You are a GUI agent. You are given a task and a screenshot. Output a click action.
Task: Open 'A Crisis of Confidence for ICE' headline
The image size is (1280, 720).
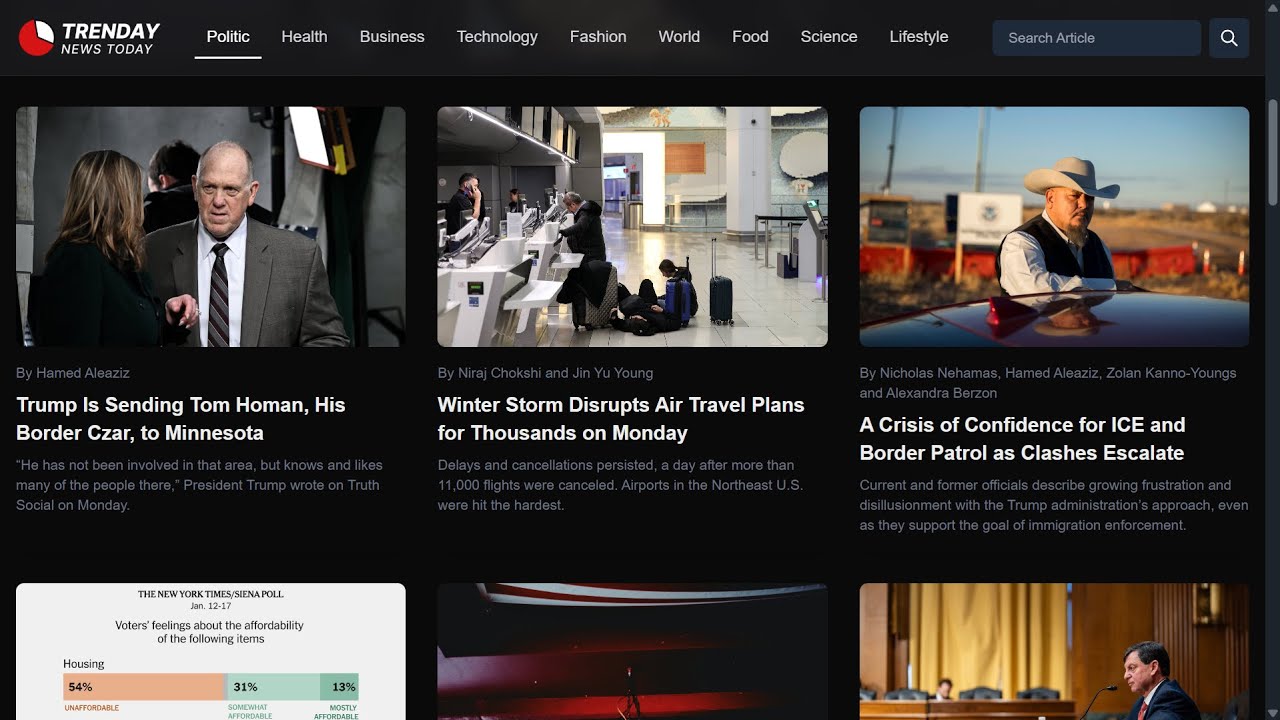pos(1023,439)
